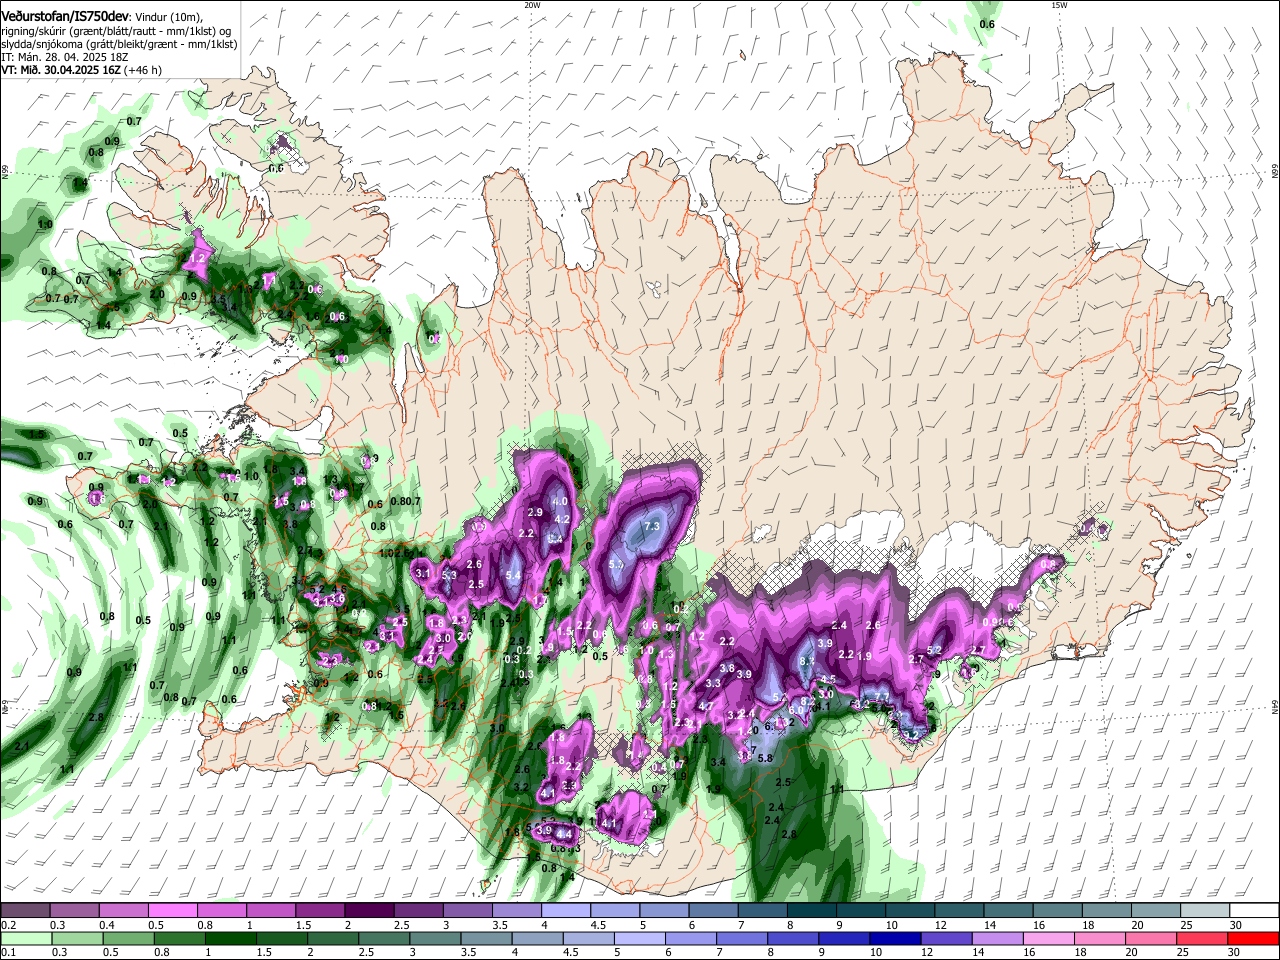Select upper snow-scale swatch labelled 0.5
Viewport: 1280px width, 960px height.
click(173, 910)
